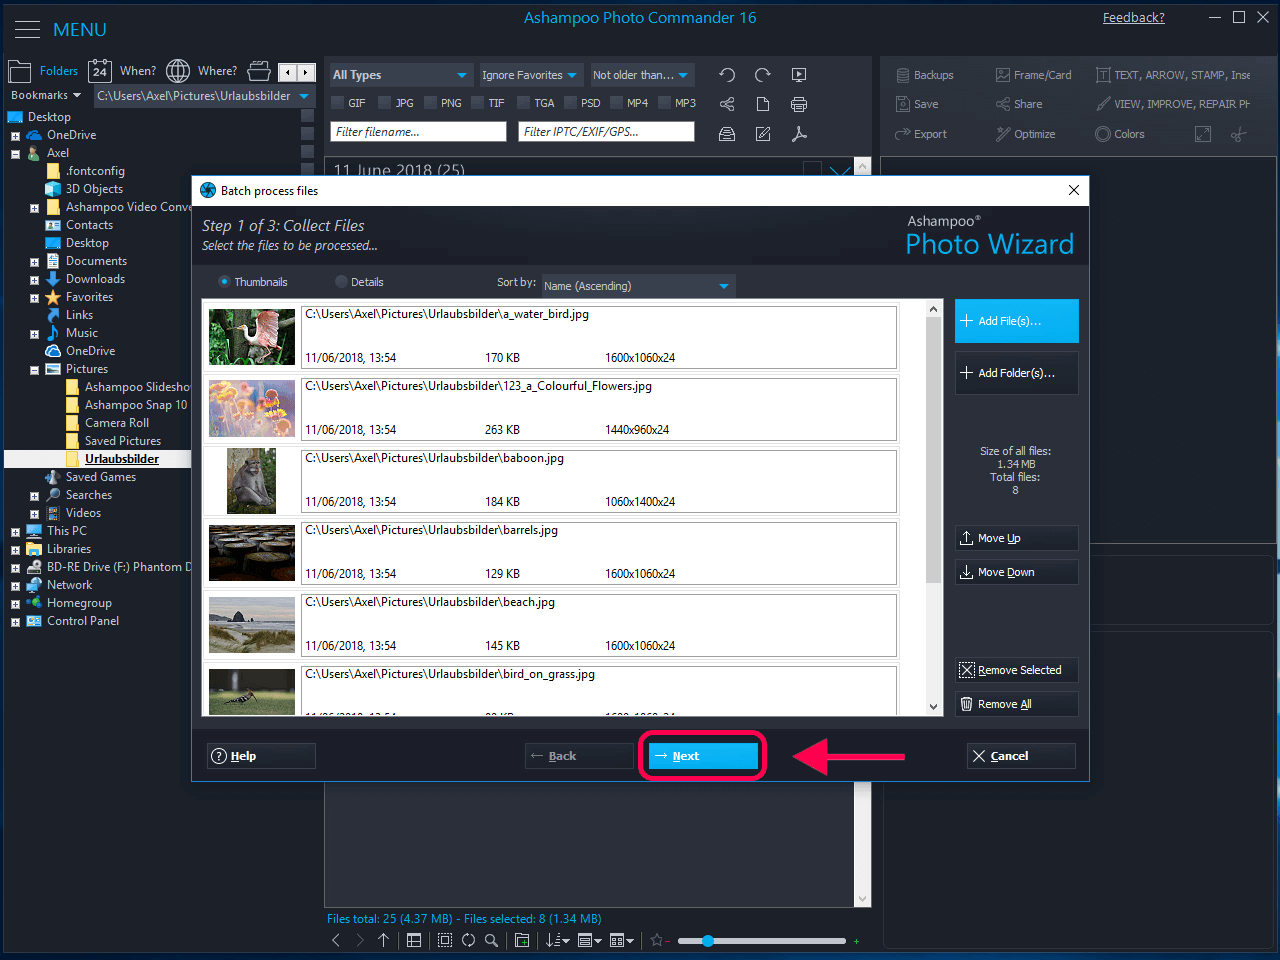Viewport: 1280px width, 960px height.
Task: Click inside the Filter filename field
Action: (418, 132)
